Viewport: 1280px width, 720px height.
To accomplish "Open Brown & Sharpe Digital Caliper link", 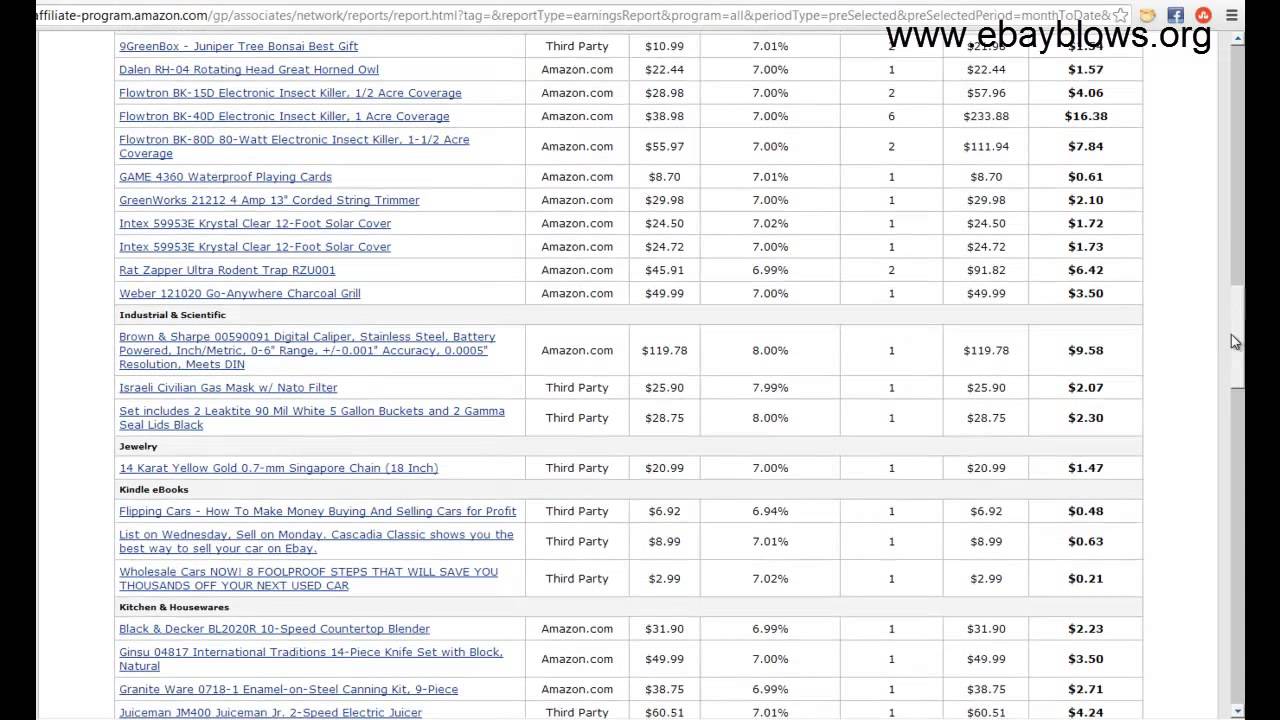I will 307,350.
